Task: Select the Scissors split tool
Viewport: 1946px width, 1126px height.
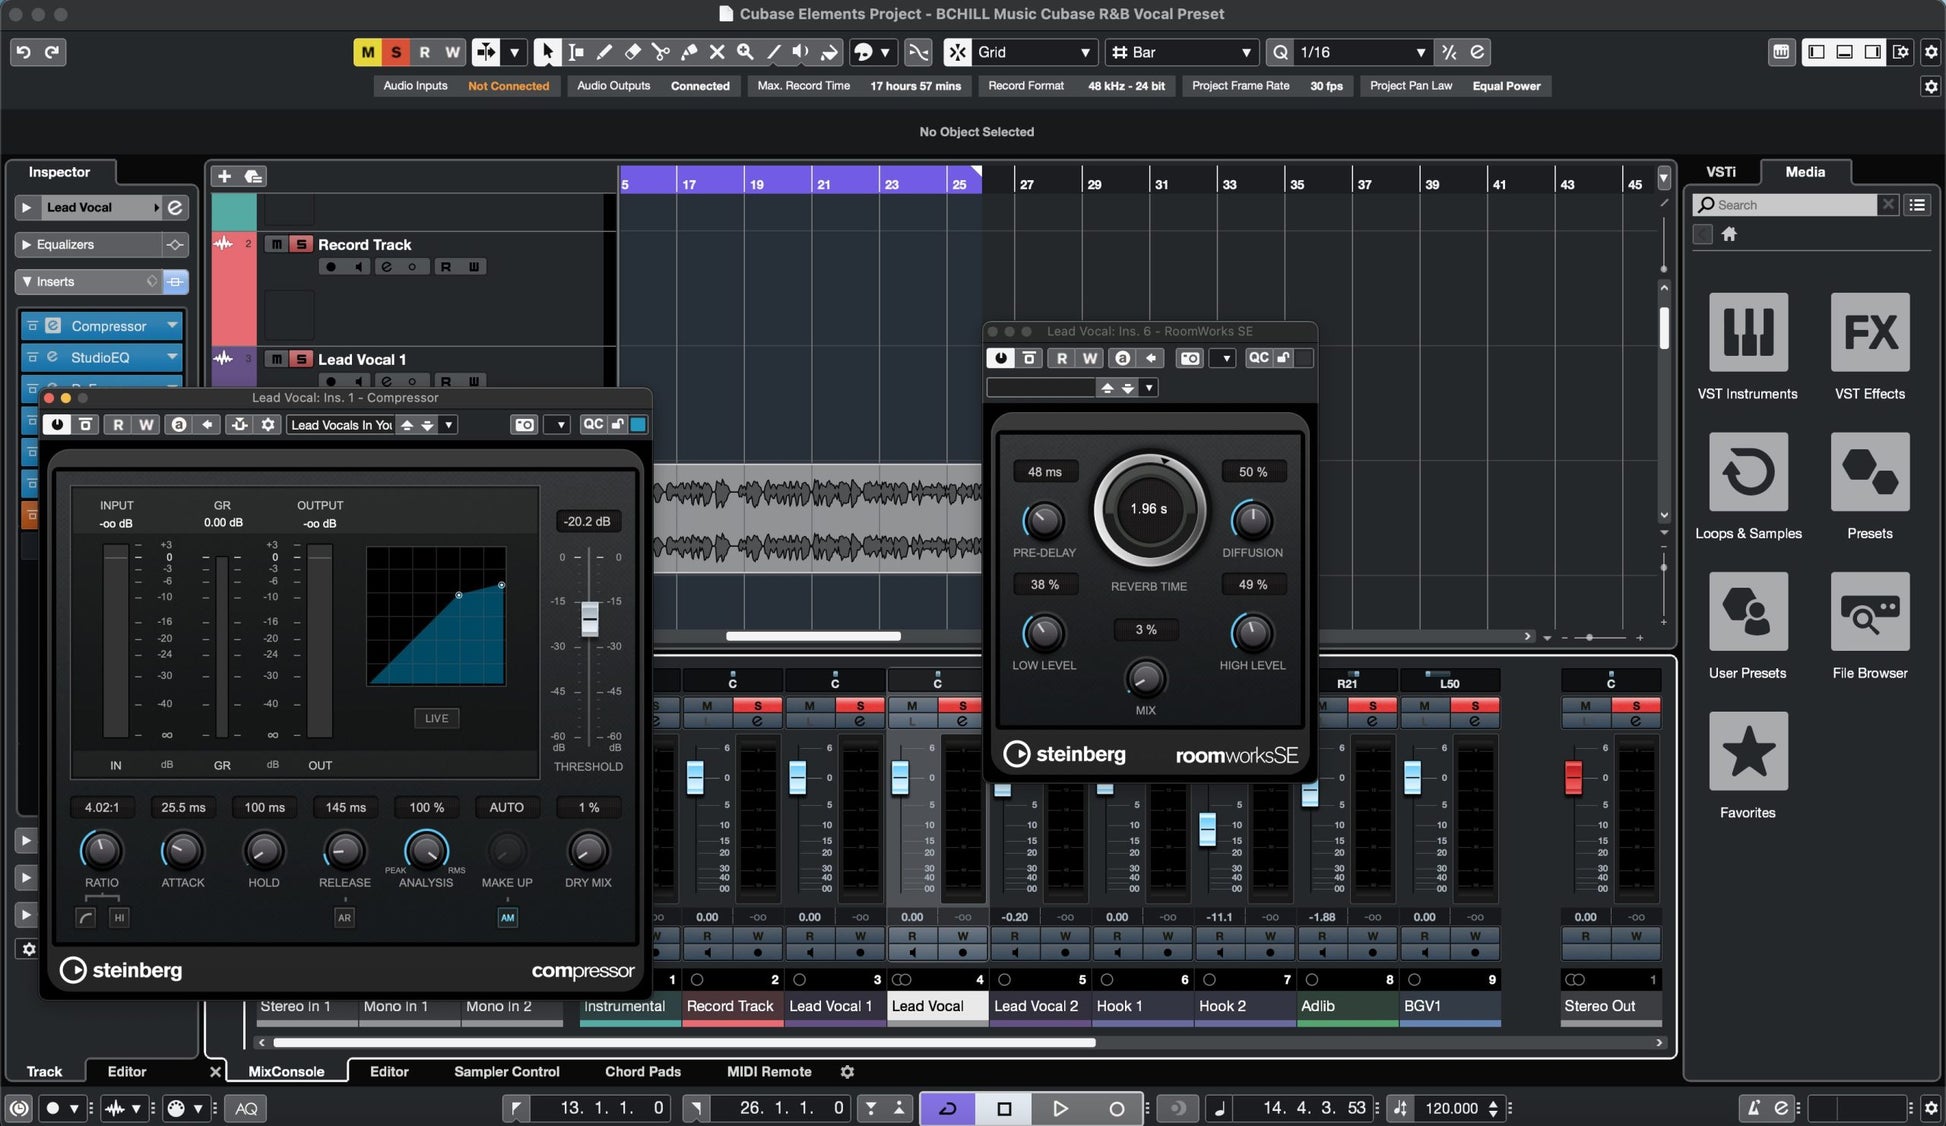Action: pos(660,52)
